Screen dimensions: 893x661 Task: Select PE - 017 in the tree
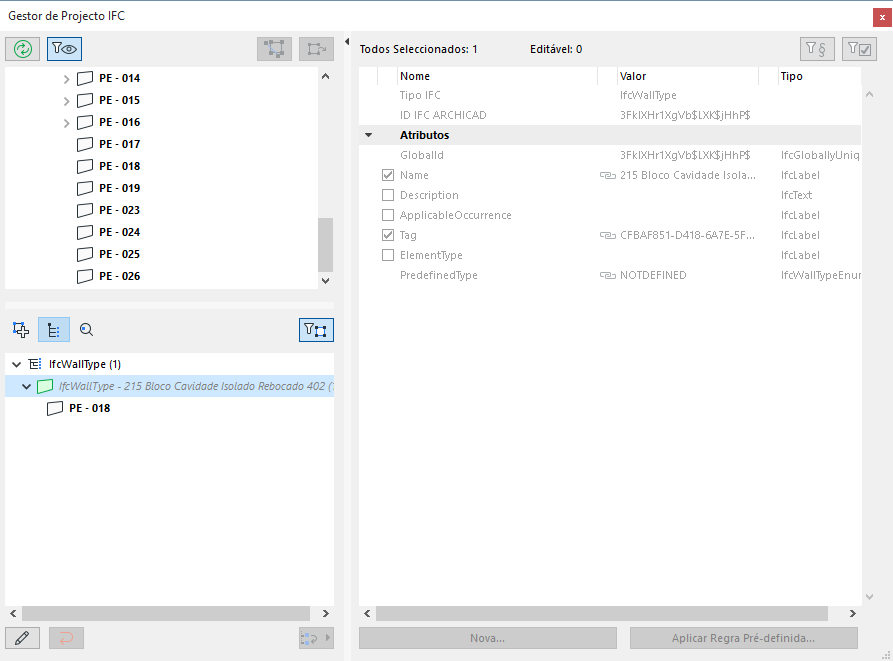(x=120, y=144)
